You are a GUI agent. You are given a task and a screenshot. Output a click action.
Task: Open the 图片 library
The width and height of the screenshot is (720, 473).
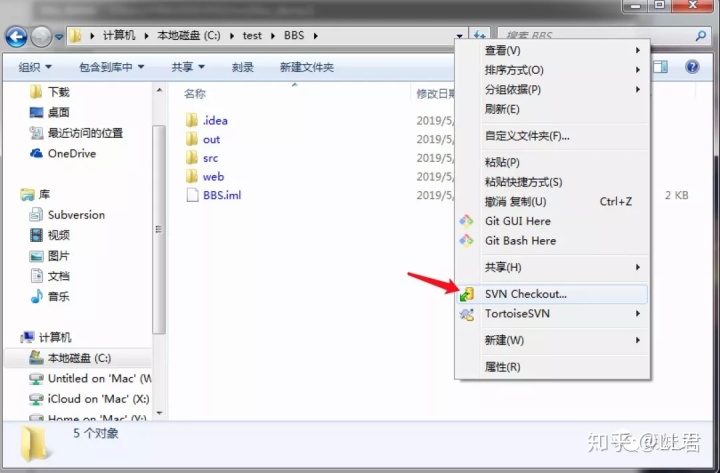click(50, 256)
